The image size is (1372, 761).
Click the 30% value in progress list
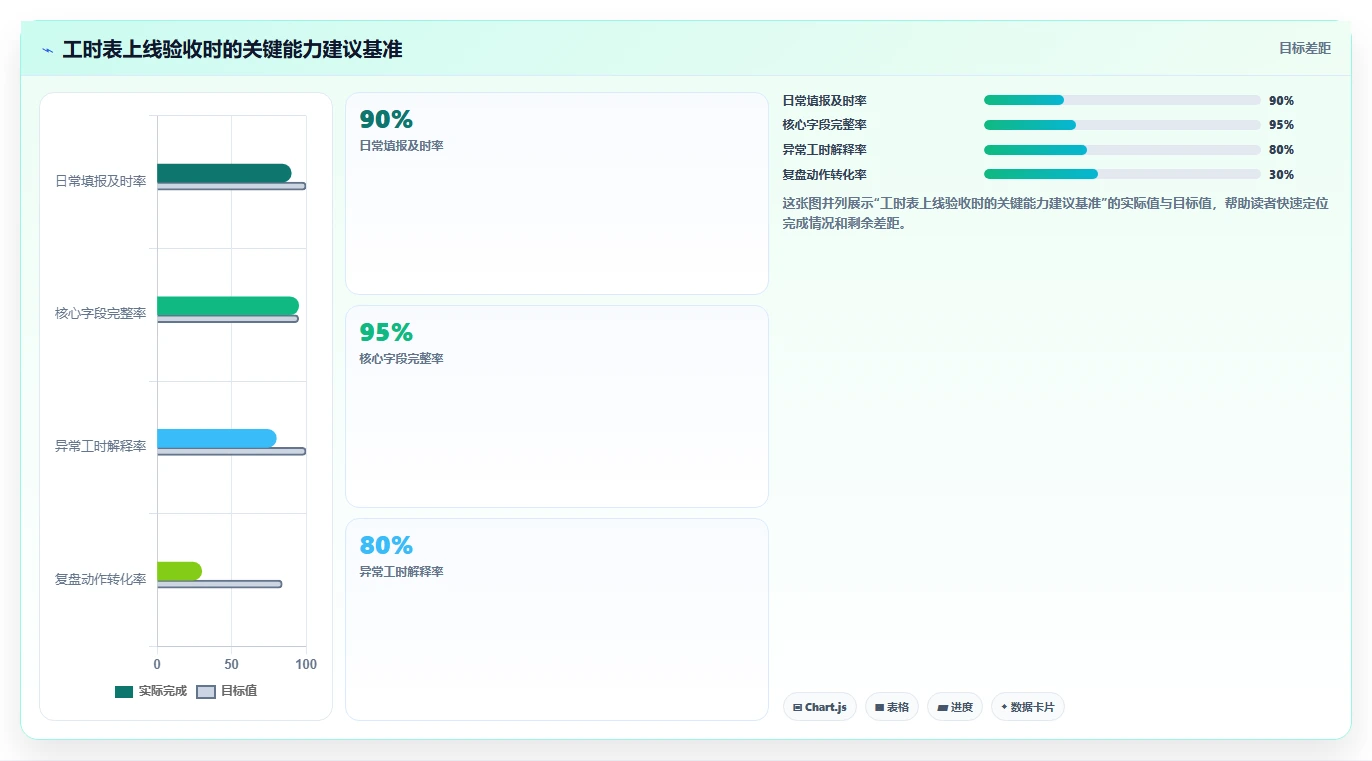pos(1281,175)
